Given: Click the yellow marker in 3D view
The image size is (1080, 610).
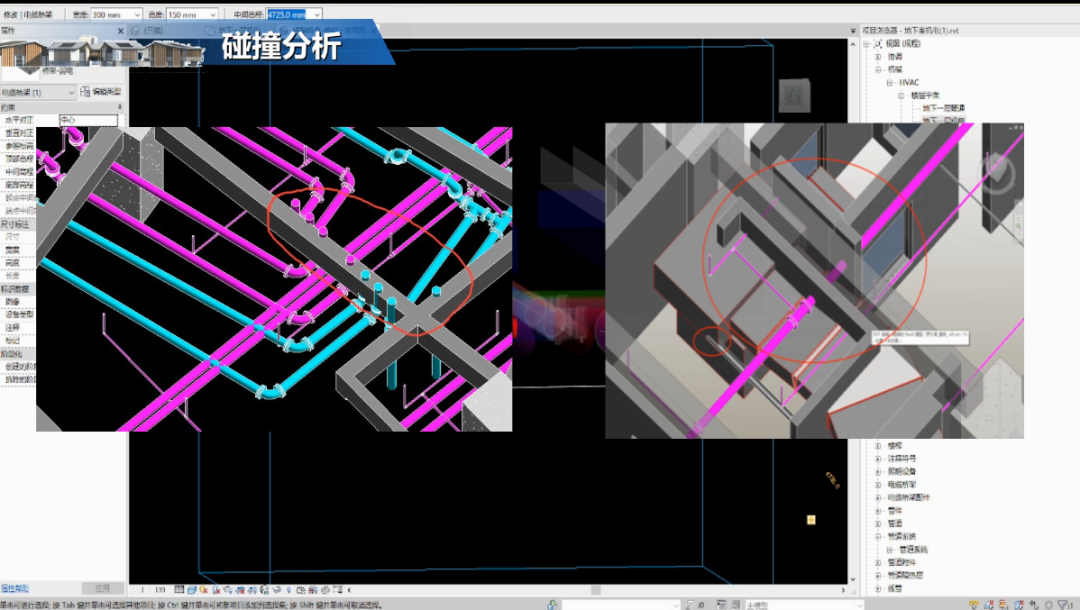Looking at the screenshot, I should point(811,520).
